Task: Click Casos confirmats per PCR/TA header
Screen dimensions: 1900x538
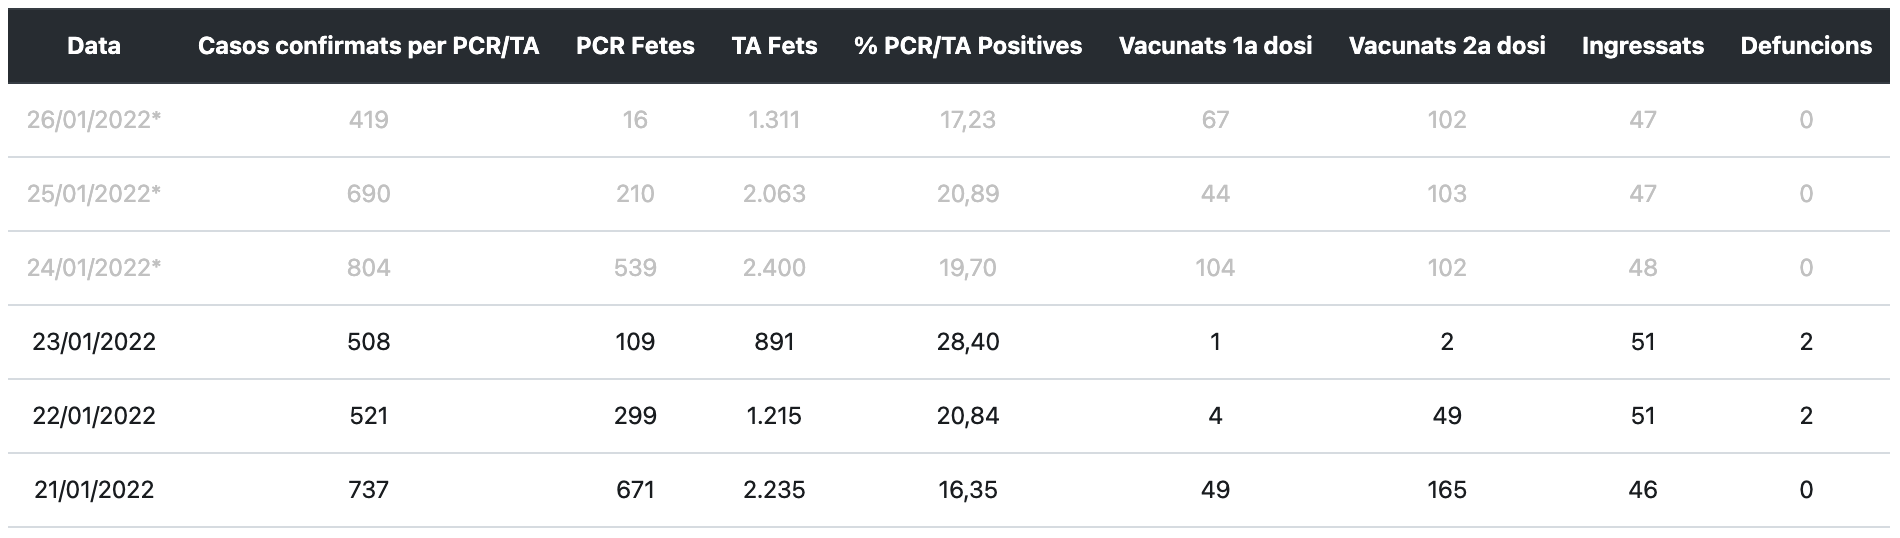Action: [368, 46]
